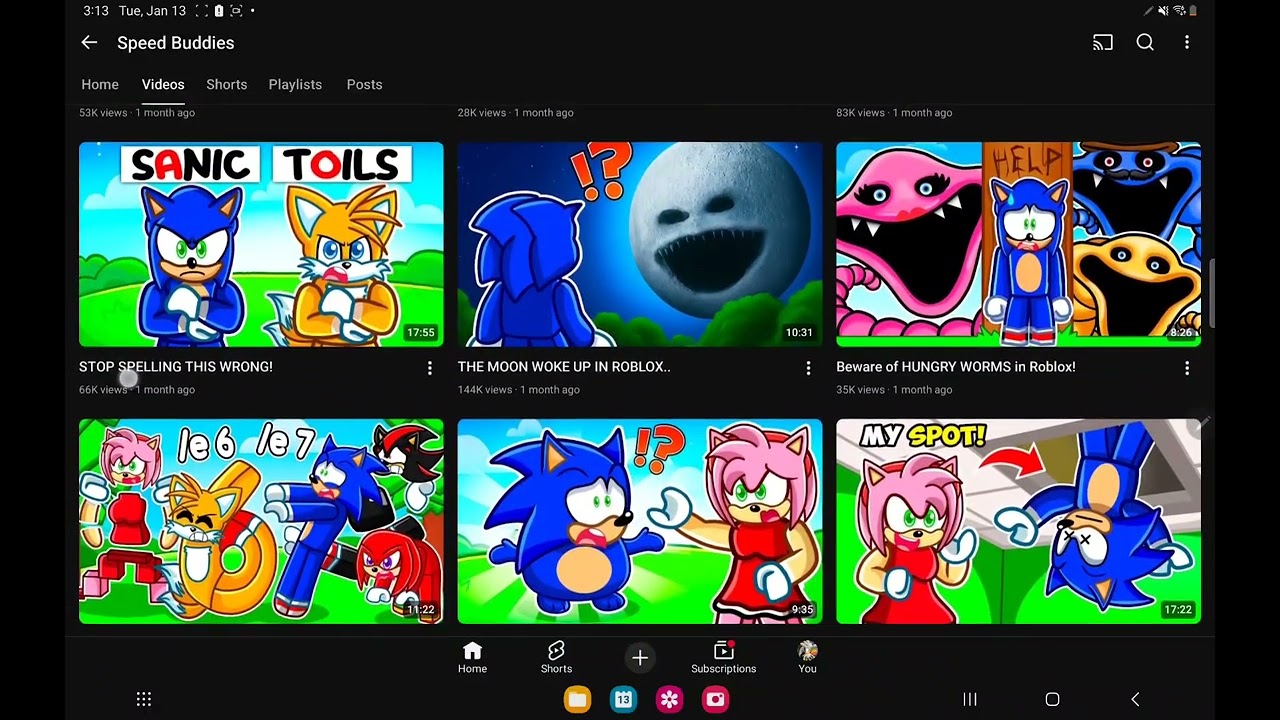Open title THE MOON WOKE UP IN ROBLOX..
This screenshot has height=720, width=1280.
564,367
